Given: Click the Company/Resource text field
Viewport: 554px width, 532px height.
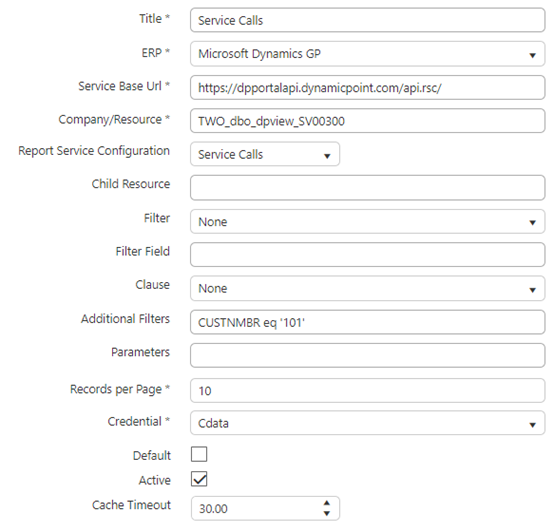Looking at the screenshot, I should (367, 121).
